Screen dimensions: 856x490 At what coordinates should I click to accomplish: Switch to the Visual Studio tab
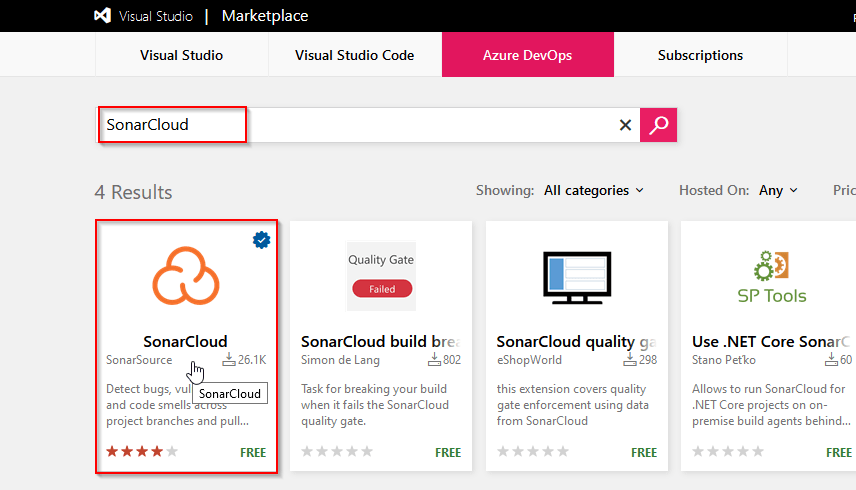pos(181,55)
